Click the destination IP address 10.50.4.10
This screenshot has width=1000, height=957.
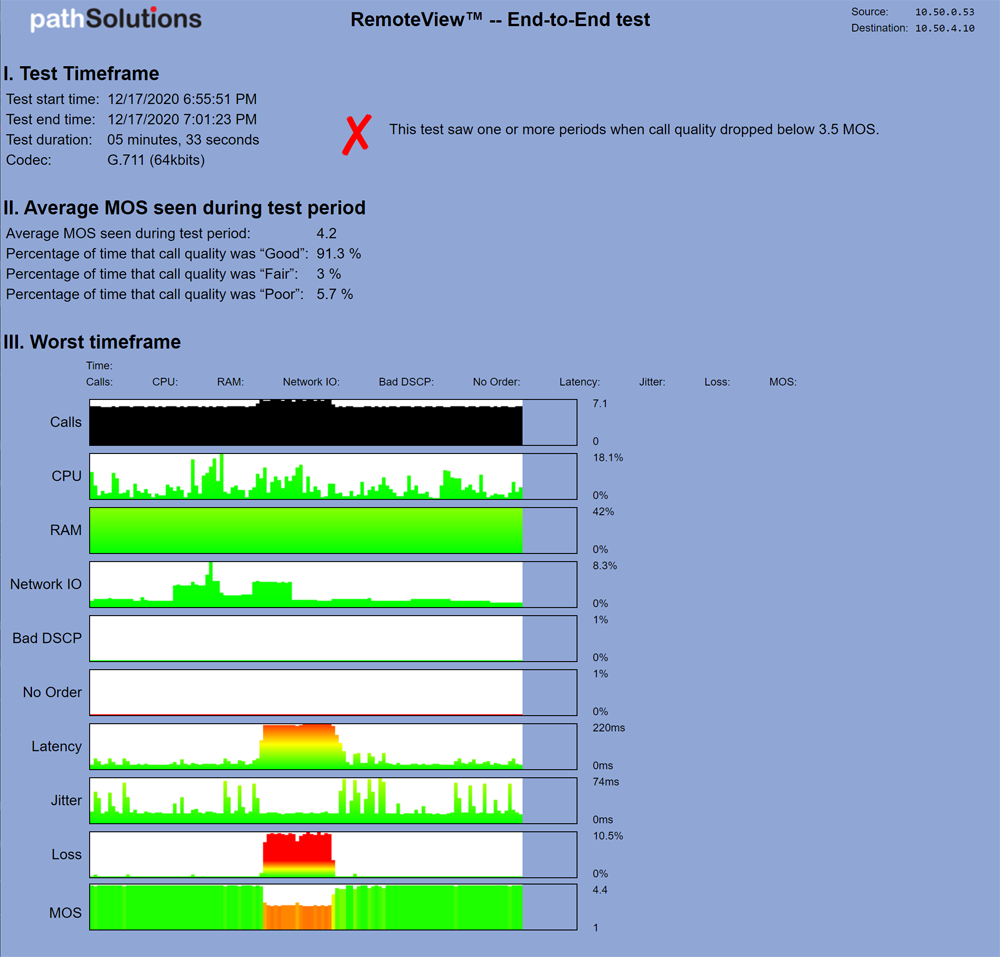944,28
